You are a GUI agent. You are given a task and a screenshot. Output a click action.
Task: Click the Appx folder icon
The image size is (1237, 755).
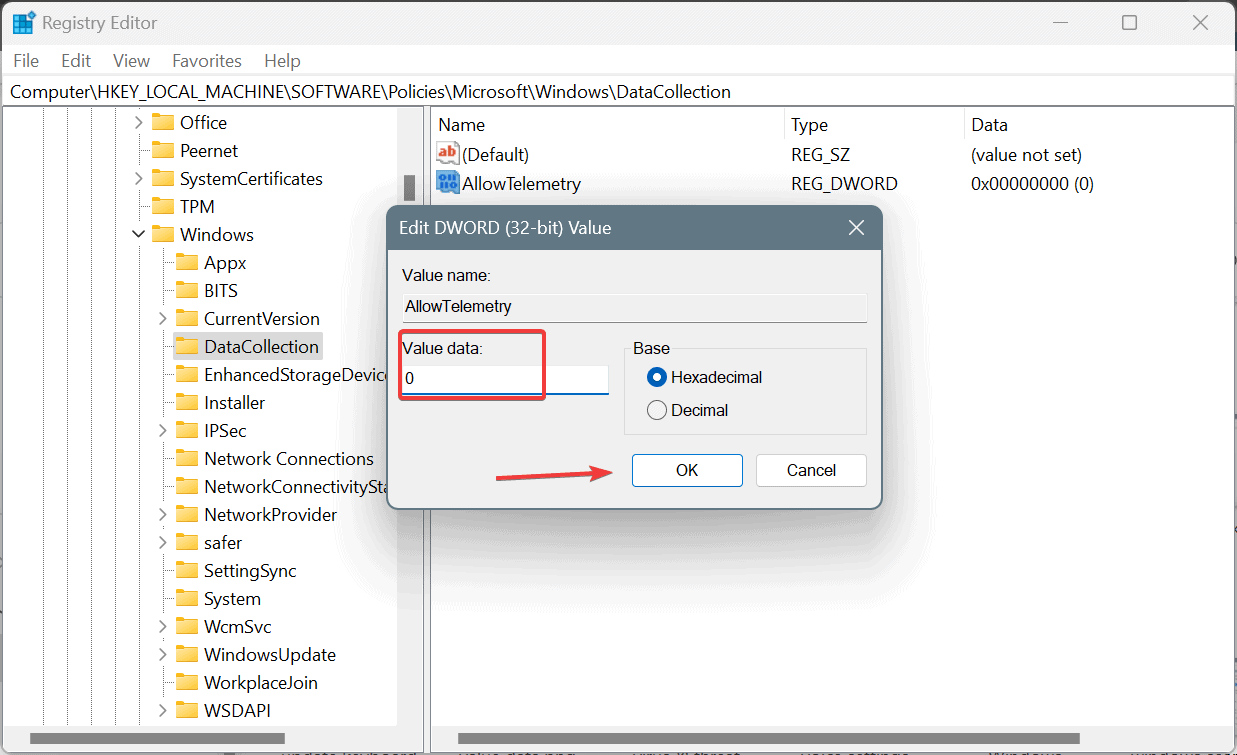pyautogui.click(x=187, y=262)
